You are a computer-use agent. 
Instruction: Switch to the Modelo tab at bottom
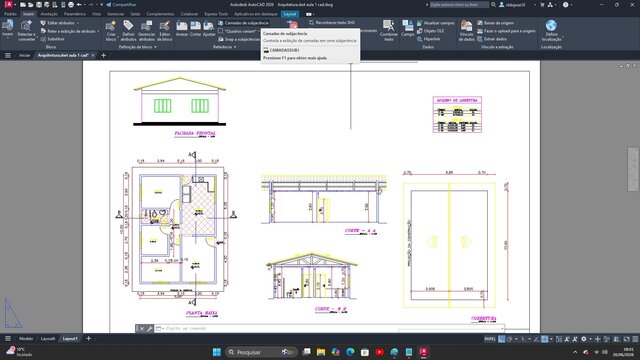[26, 339]
